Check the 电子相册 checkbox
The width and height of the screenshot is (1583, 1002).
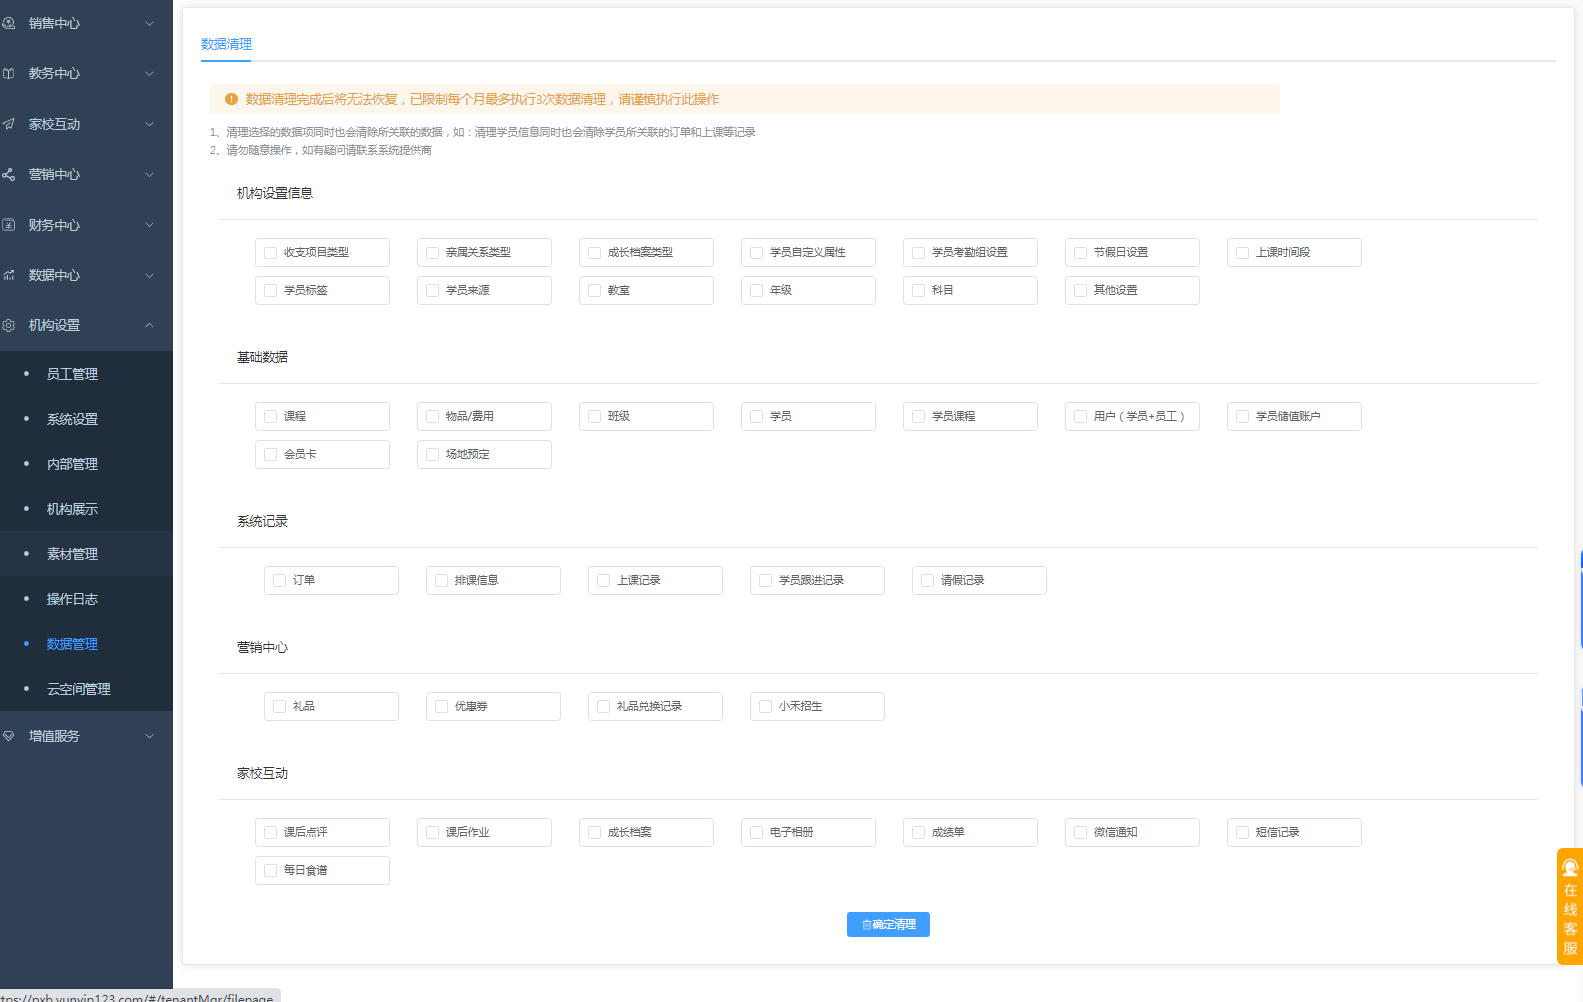coord(756,833)
